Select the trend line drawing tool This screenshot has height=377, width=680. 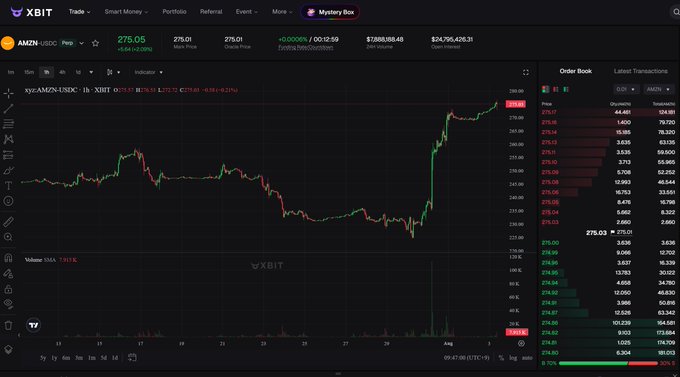pyautogui.click(x=8, y=108)
